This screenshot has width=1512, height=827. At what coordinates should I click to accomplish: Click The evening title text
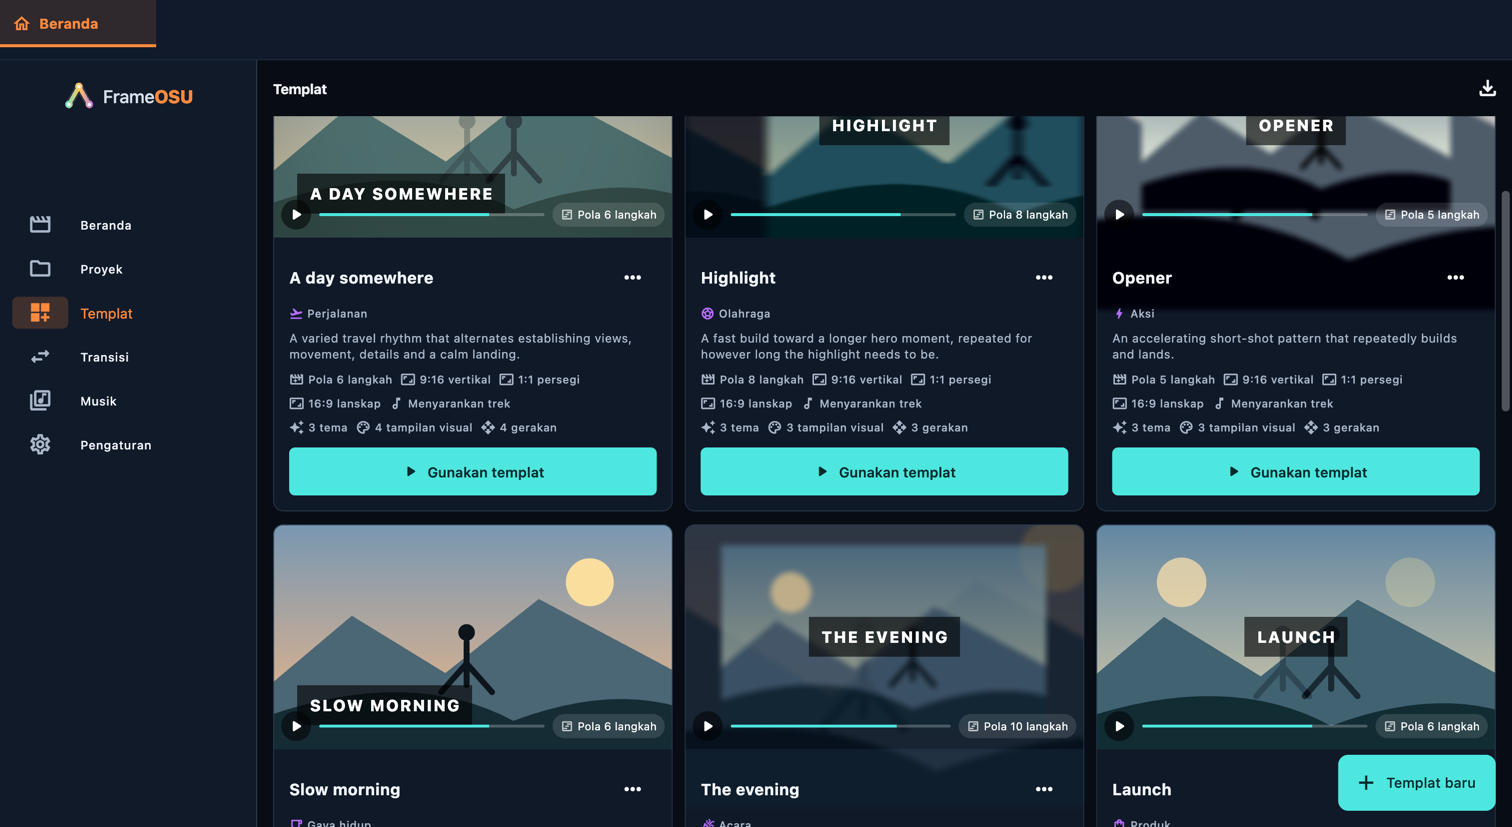[x=750, y=789]
